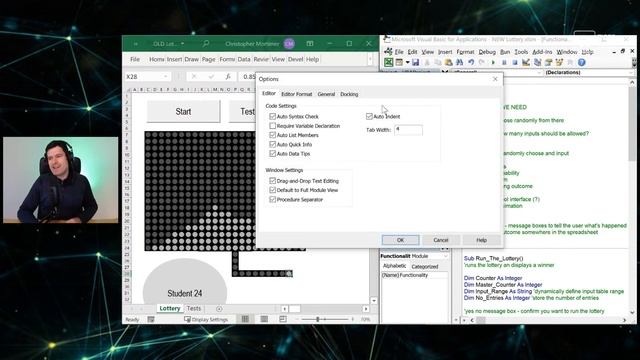640x360 pixels.
Task: Close the Options dialog with the X
Action: point(495,79)
